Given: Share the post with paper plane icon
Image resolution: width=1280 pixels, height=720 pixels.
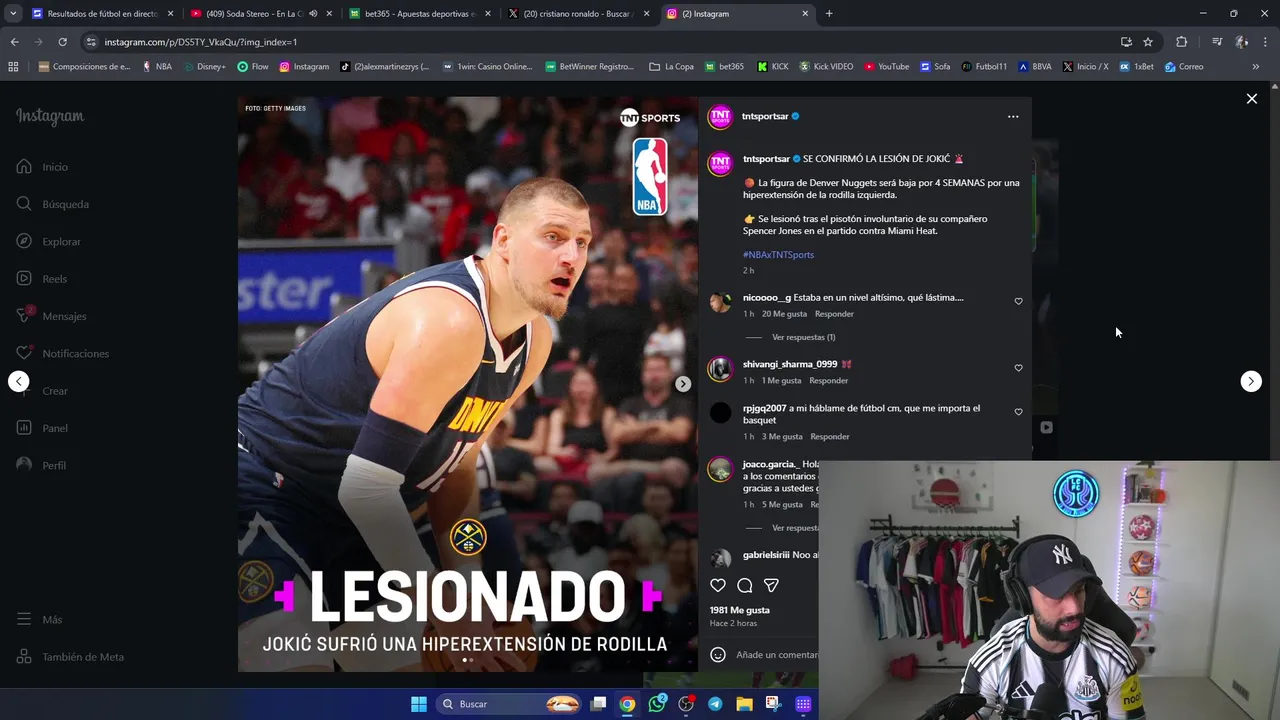Looking at the screenshot, I should (771, 585).
